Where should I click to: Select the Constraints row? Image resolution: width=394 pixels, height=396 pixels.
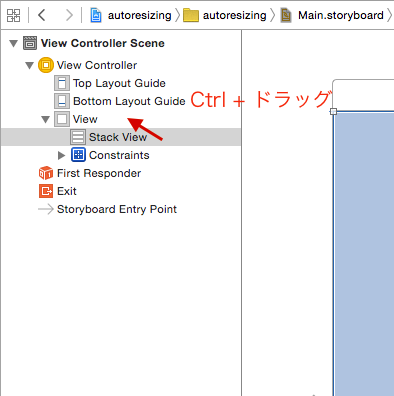[119, 155]
